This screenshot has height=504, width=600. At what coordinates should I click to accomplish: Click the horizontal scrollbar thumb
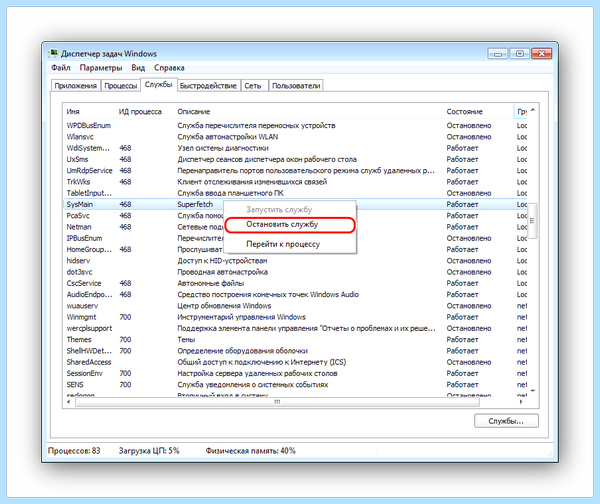(277, 402)
